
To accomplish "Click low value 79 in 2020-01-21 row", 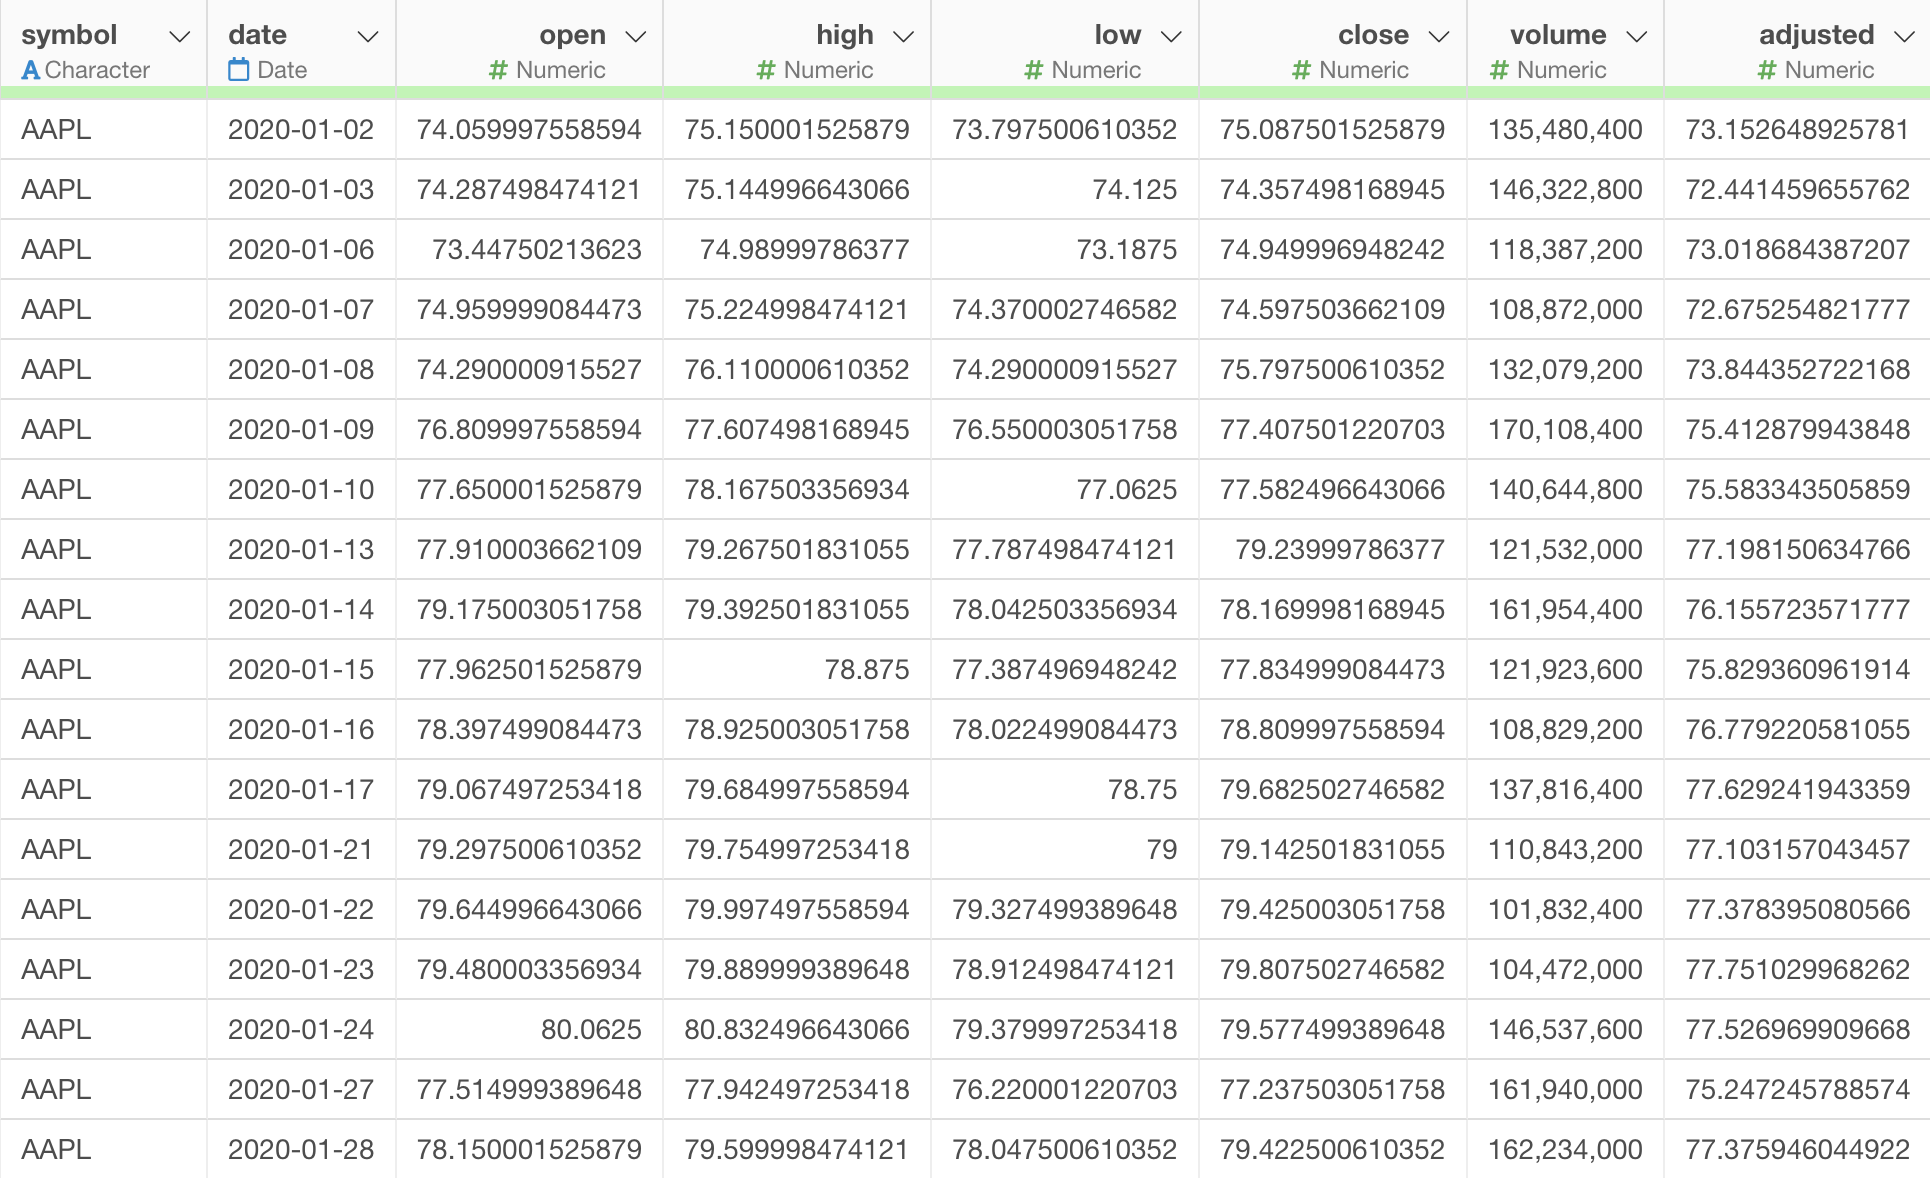I will pyautogui.click(x=1162, y=850).
